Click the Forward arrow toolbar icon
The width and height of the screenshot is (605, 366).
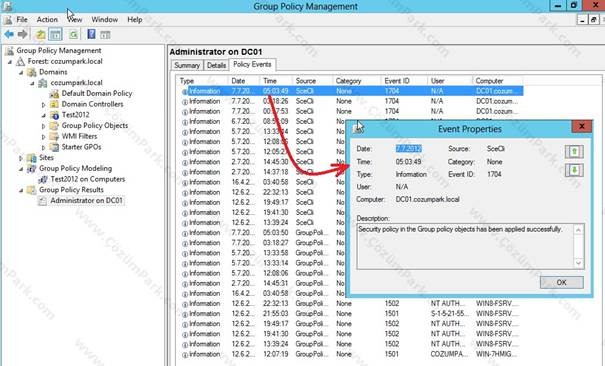click(x=22, y=35)
